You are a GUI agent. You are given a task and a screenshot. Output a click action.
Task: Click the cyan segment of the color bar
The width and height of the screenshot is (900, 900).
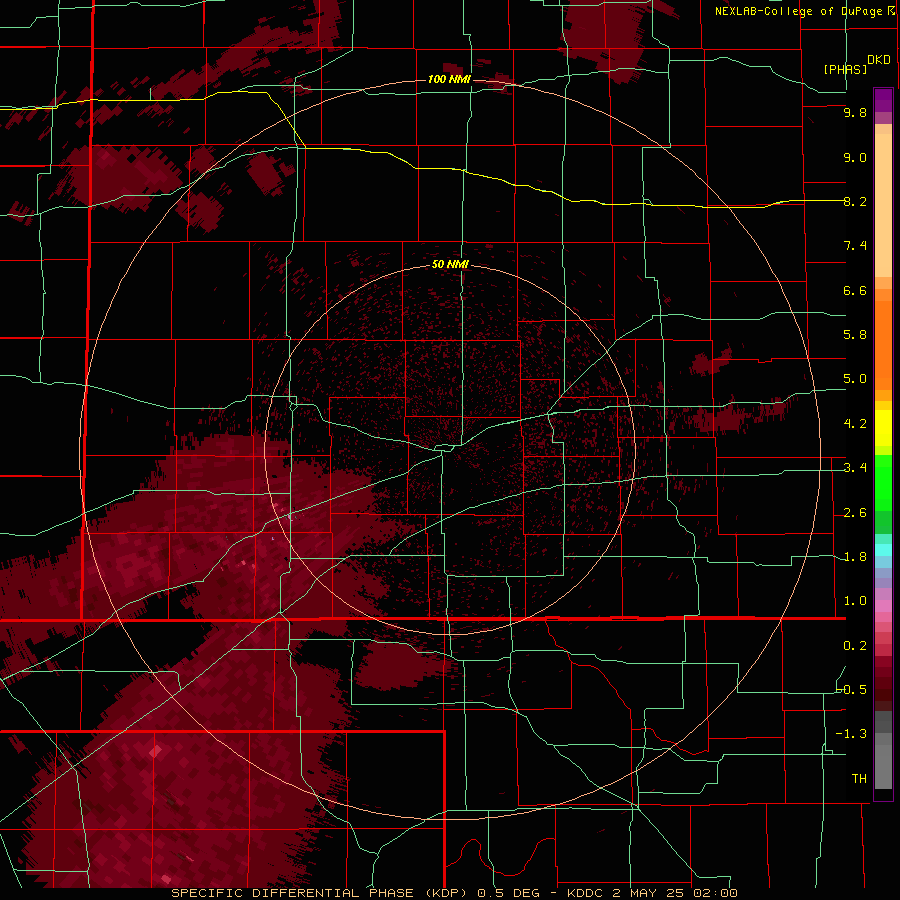click(883, 550)
